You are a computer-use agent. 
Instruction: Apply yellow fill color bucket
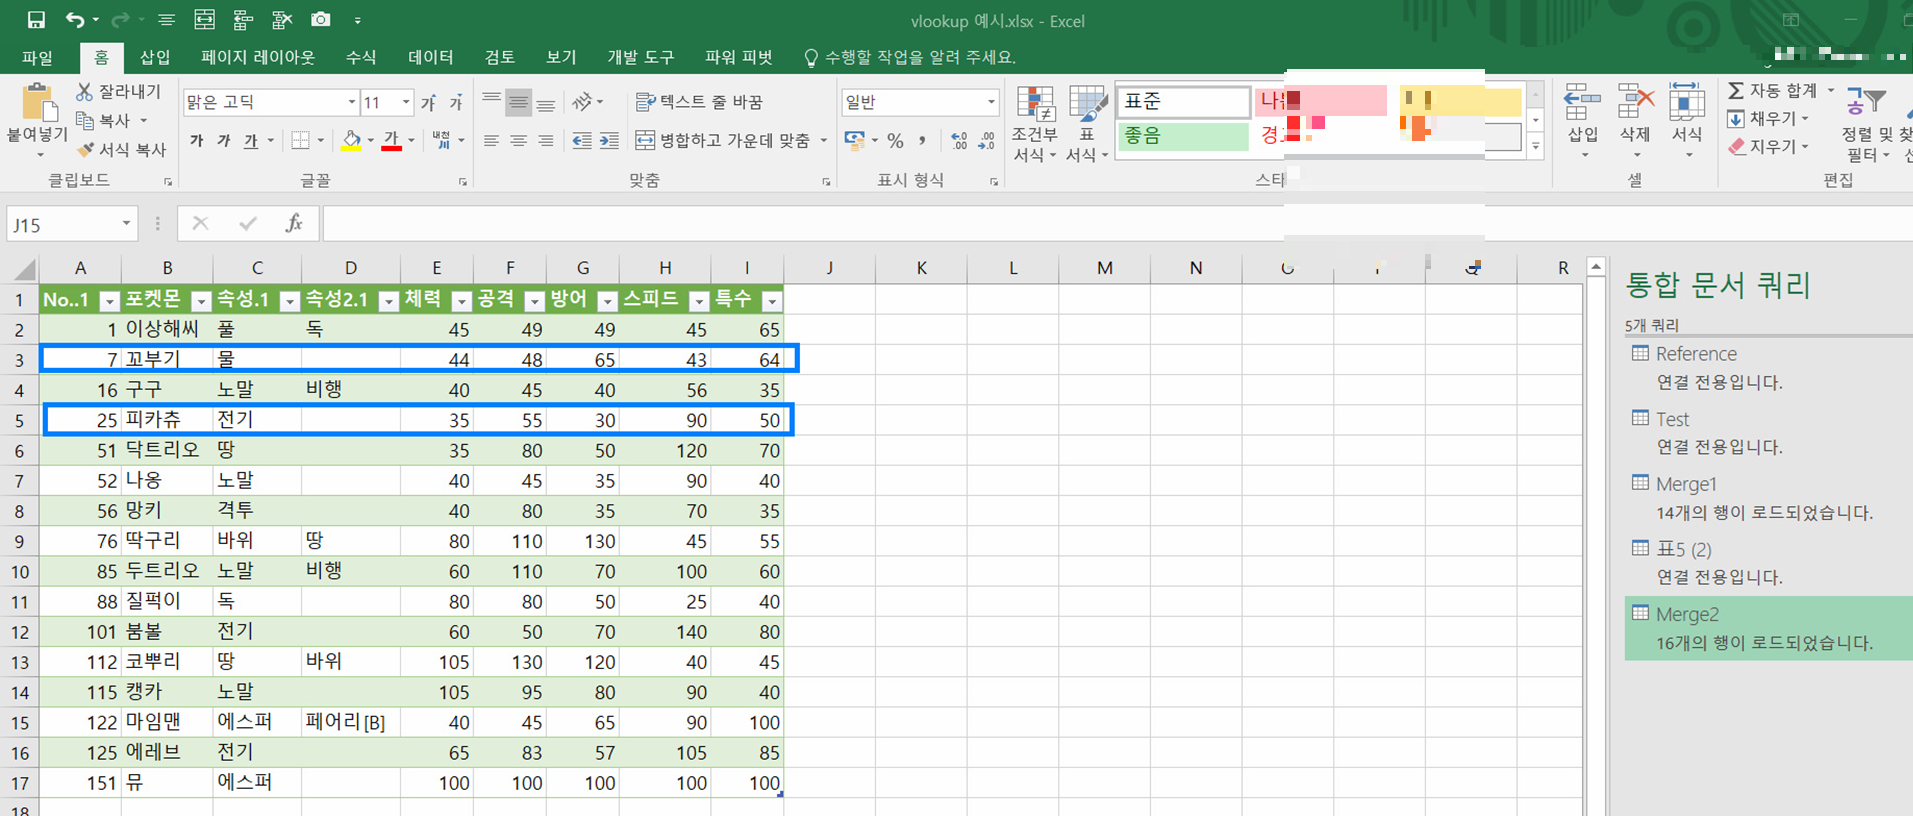[x=351, y=141]
